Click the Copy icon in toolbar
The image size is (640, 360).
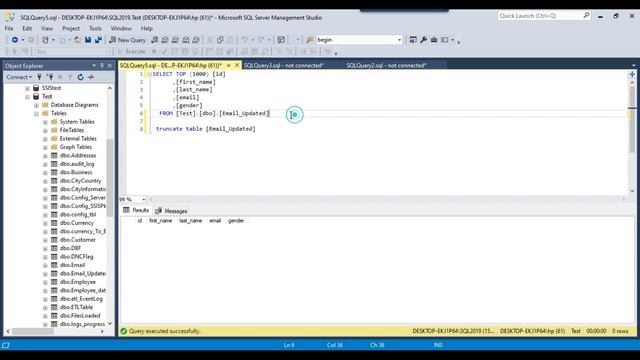pos(220,40)
